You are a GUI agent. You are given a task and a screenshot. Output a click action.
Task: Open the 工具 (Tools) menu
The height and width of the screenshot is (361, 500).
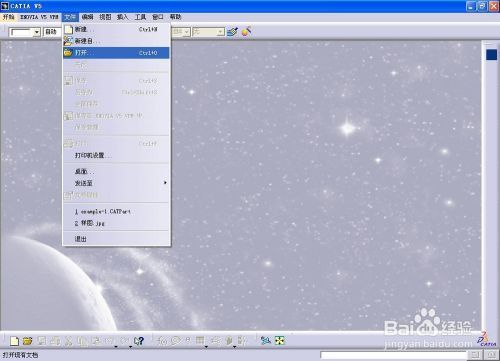140,17
